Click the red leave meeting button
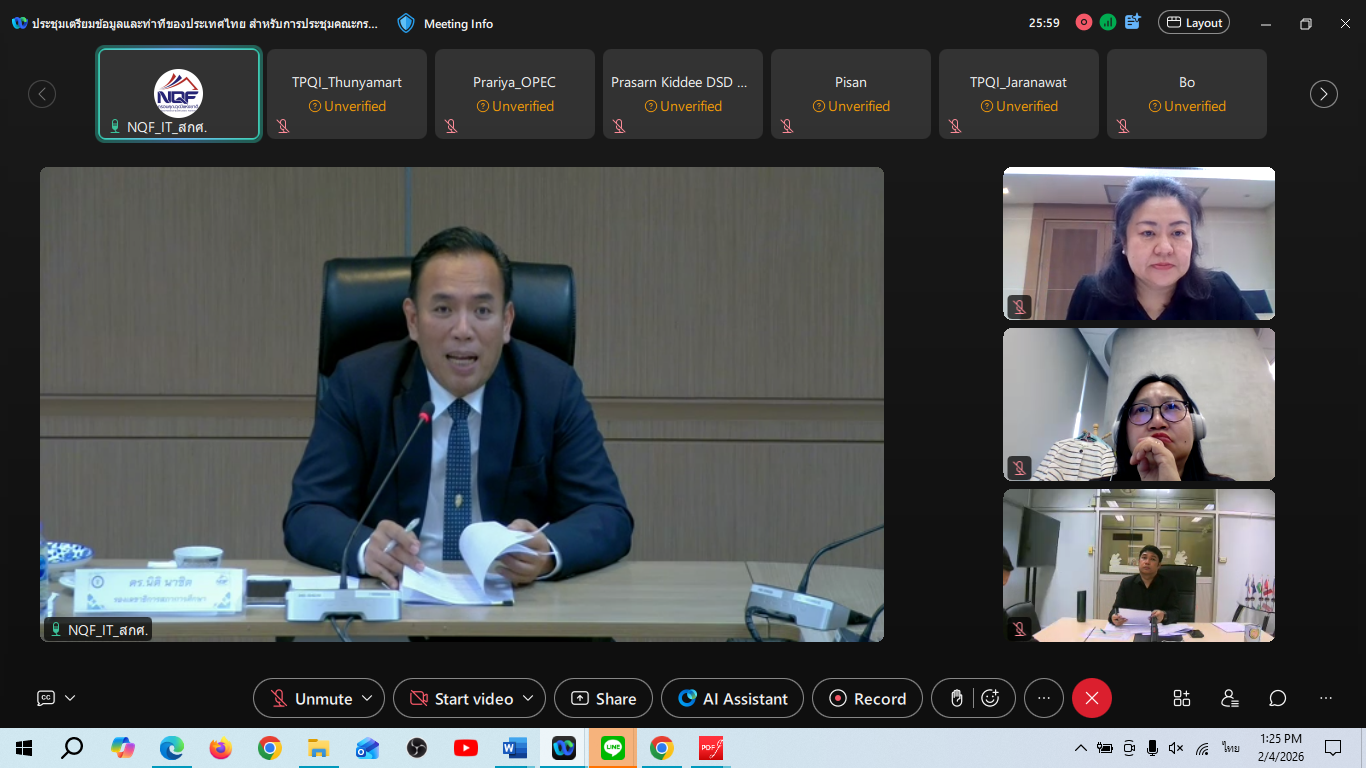The image size is (1366, 768). click(x=1092, y=698)
